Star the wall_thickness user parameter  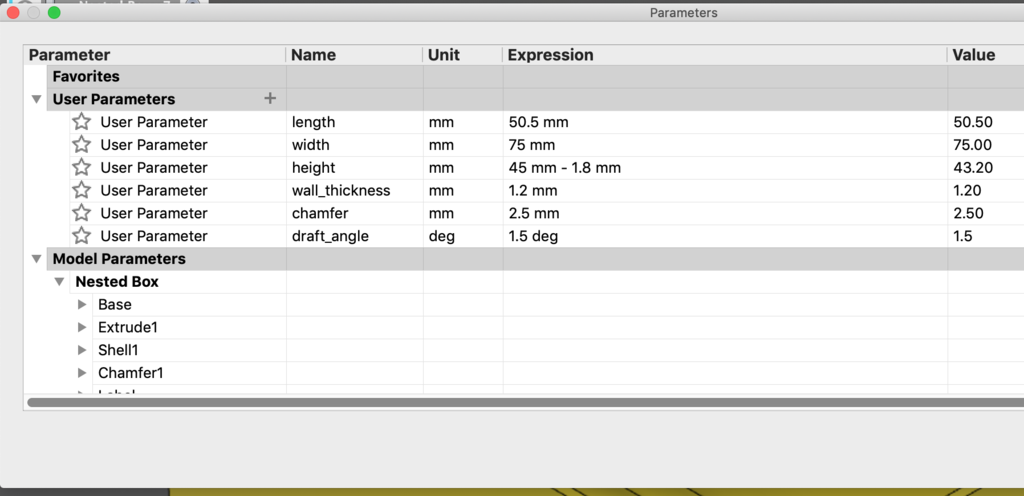coord(81,191)
